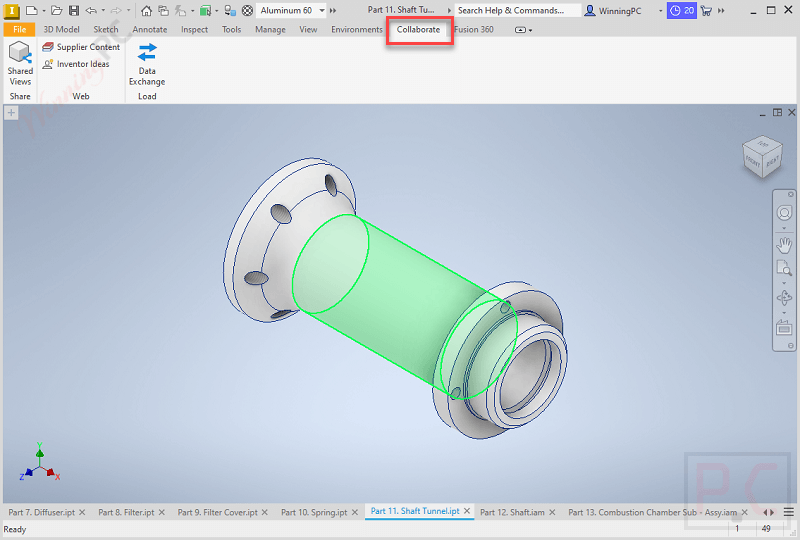Image resolution: width=800 pixels, height=540 pixels.
Task: Select the Orbit tool in navigation bar
Action: click(784, 298)
